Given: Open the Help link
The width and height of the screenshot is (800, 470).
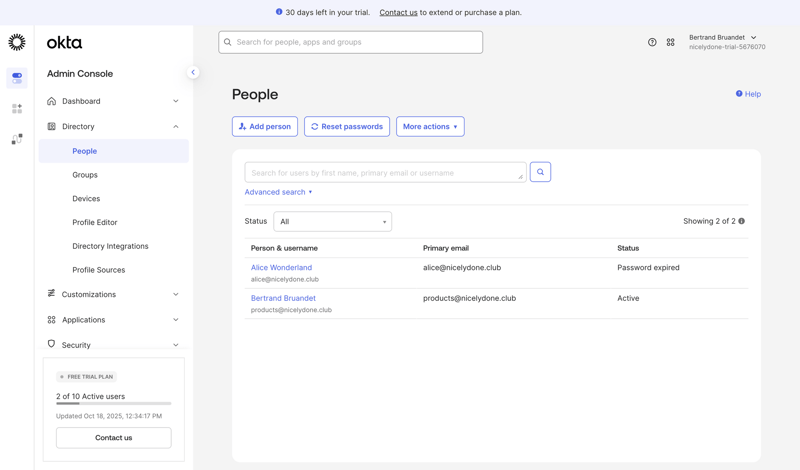Looking at the screenshot, I should click(x=748, y=94).
